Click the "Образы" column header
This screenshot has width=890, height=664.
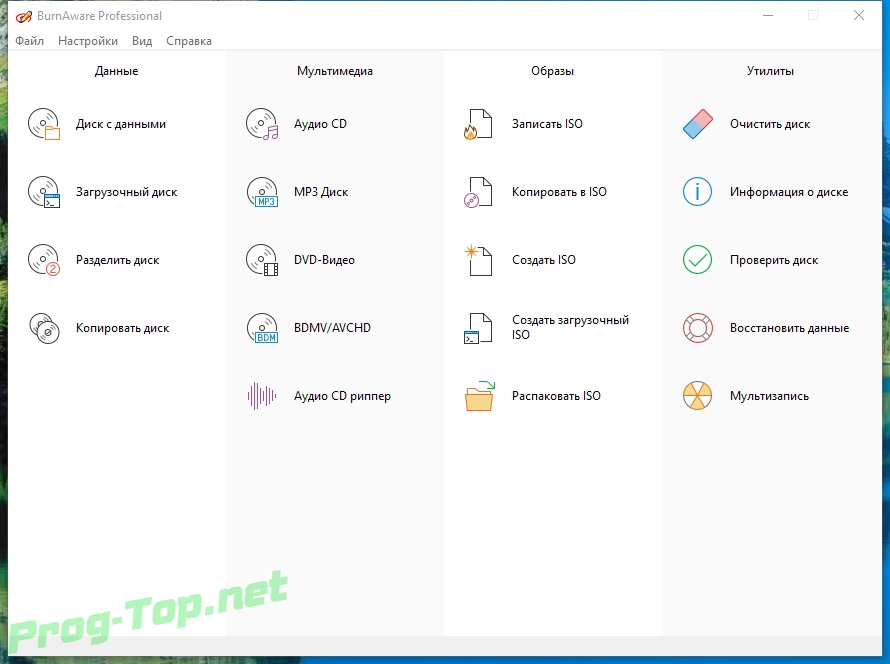point(552,71)
